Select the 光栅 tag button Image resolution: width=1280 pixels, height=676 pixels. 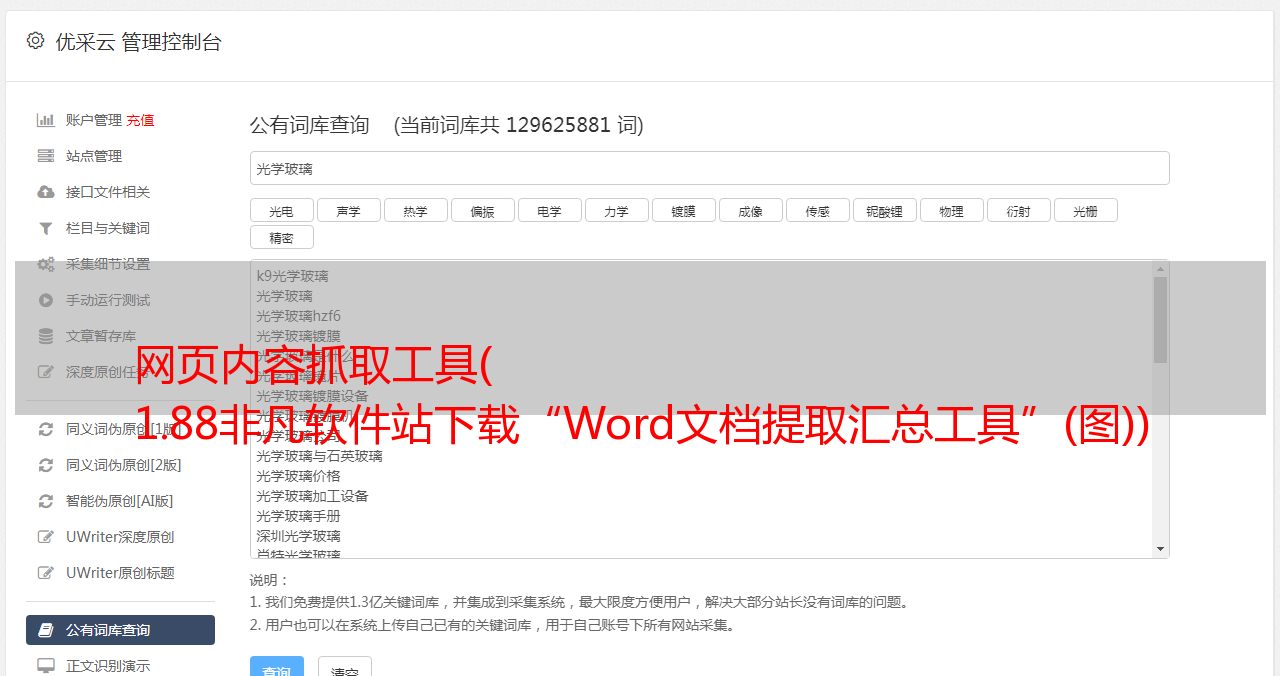[x=1086, y=210]
